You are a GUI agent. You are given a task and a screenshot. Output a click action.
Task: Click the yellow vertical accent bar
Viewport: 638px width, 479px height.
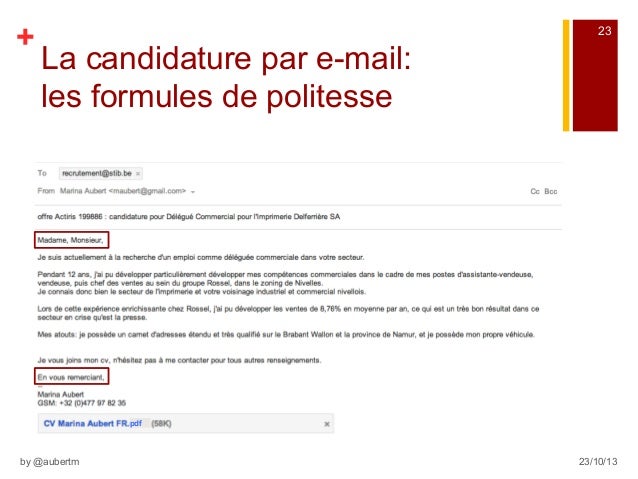566,75
